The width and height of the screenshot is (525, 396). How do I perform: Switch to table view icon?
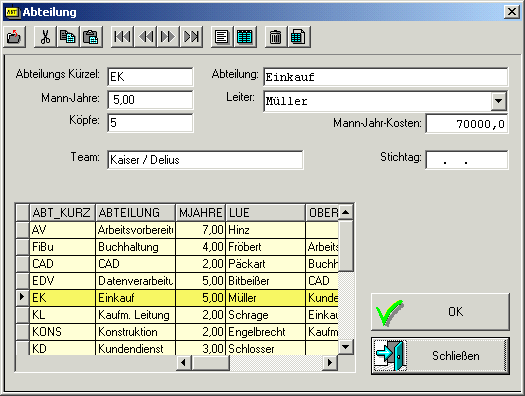tap(245, 37)
